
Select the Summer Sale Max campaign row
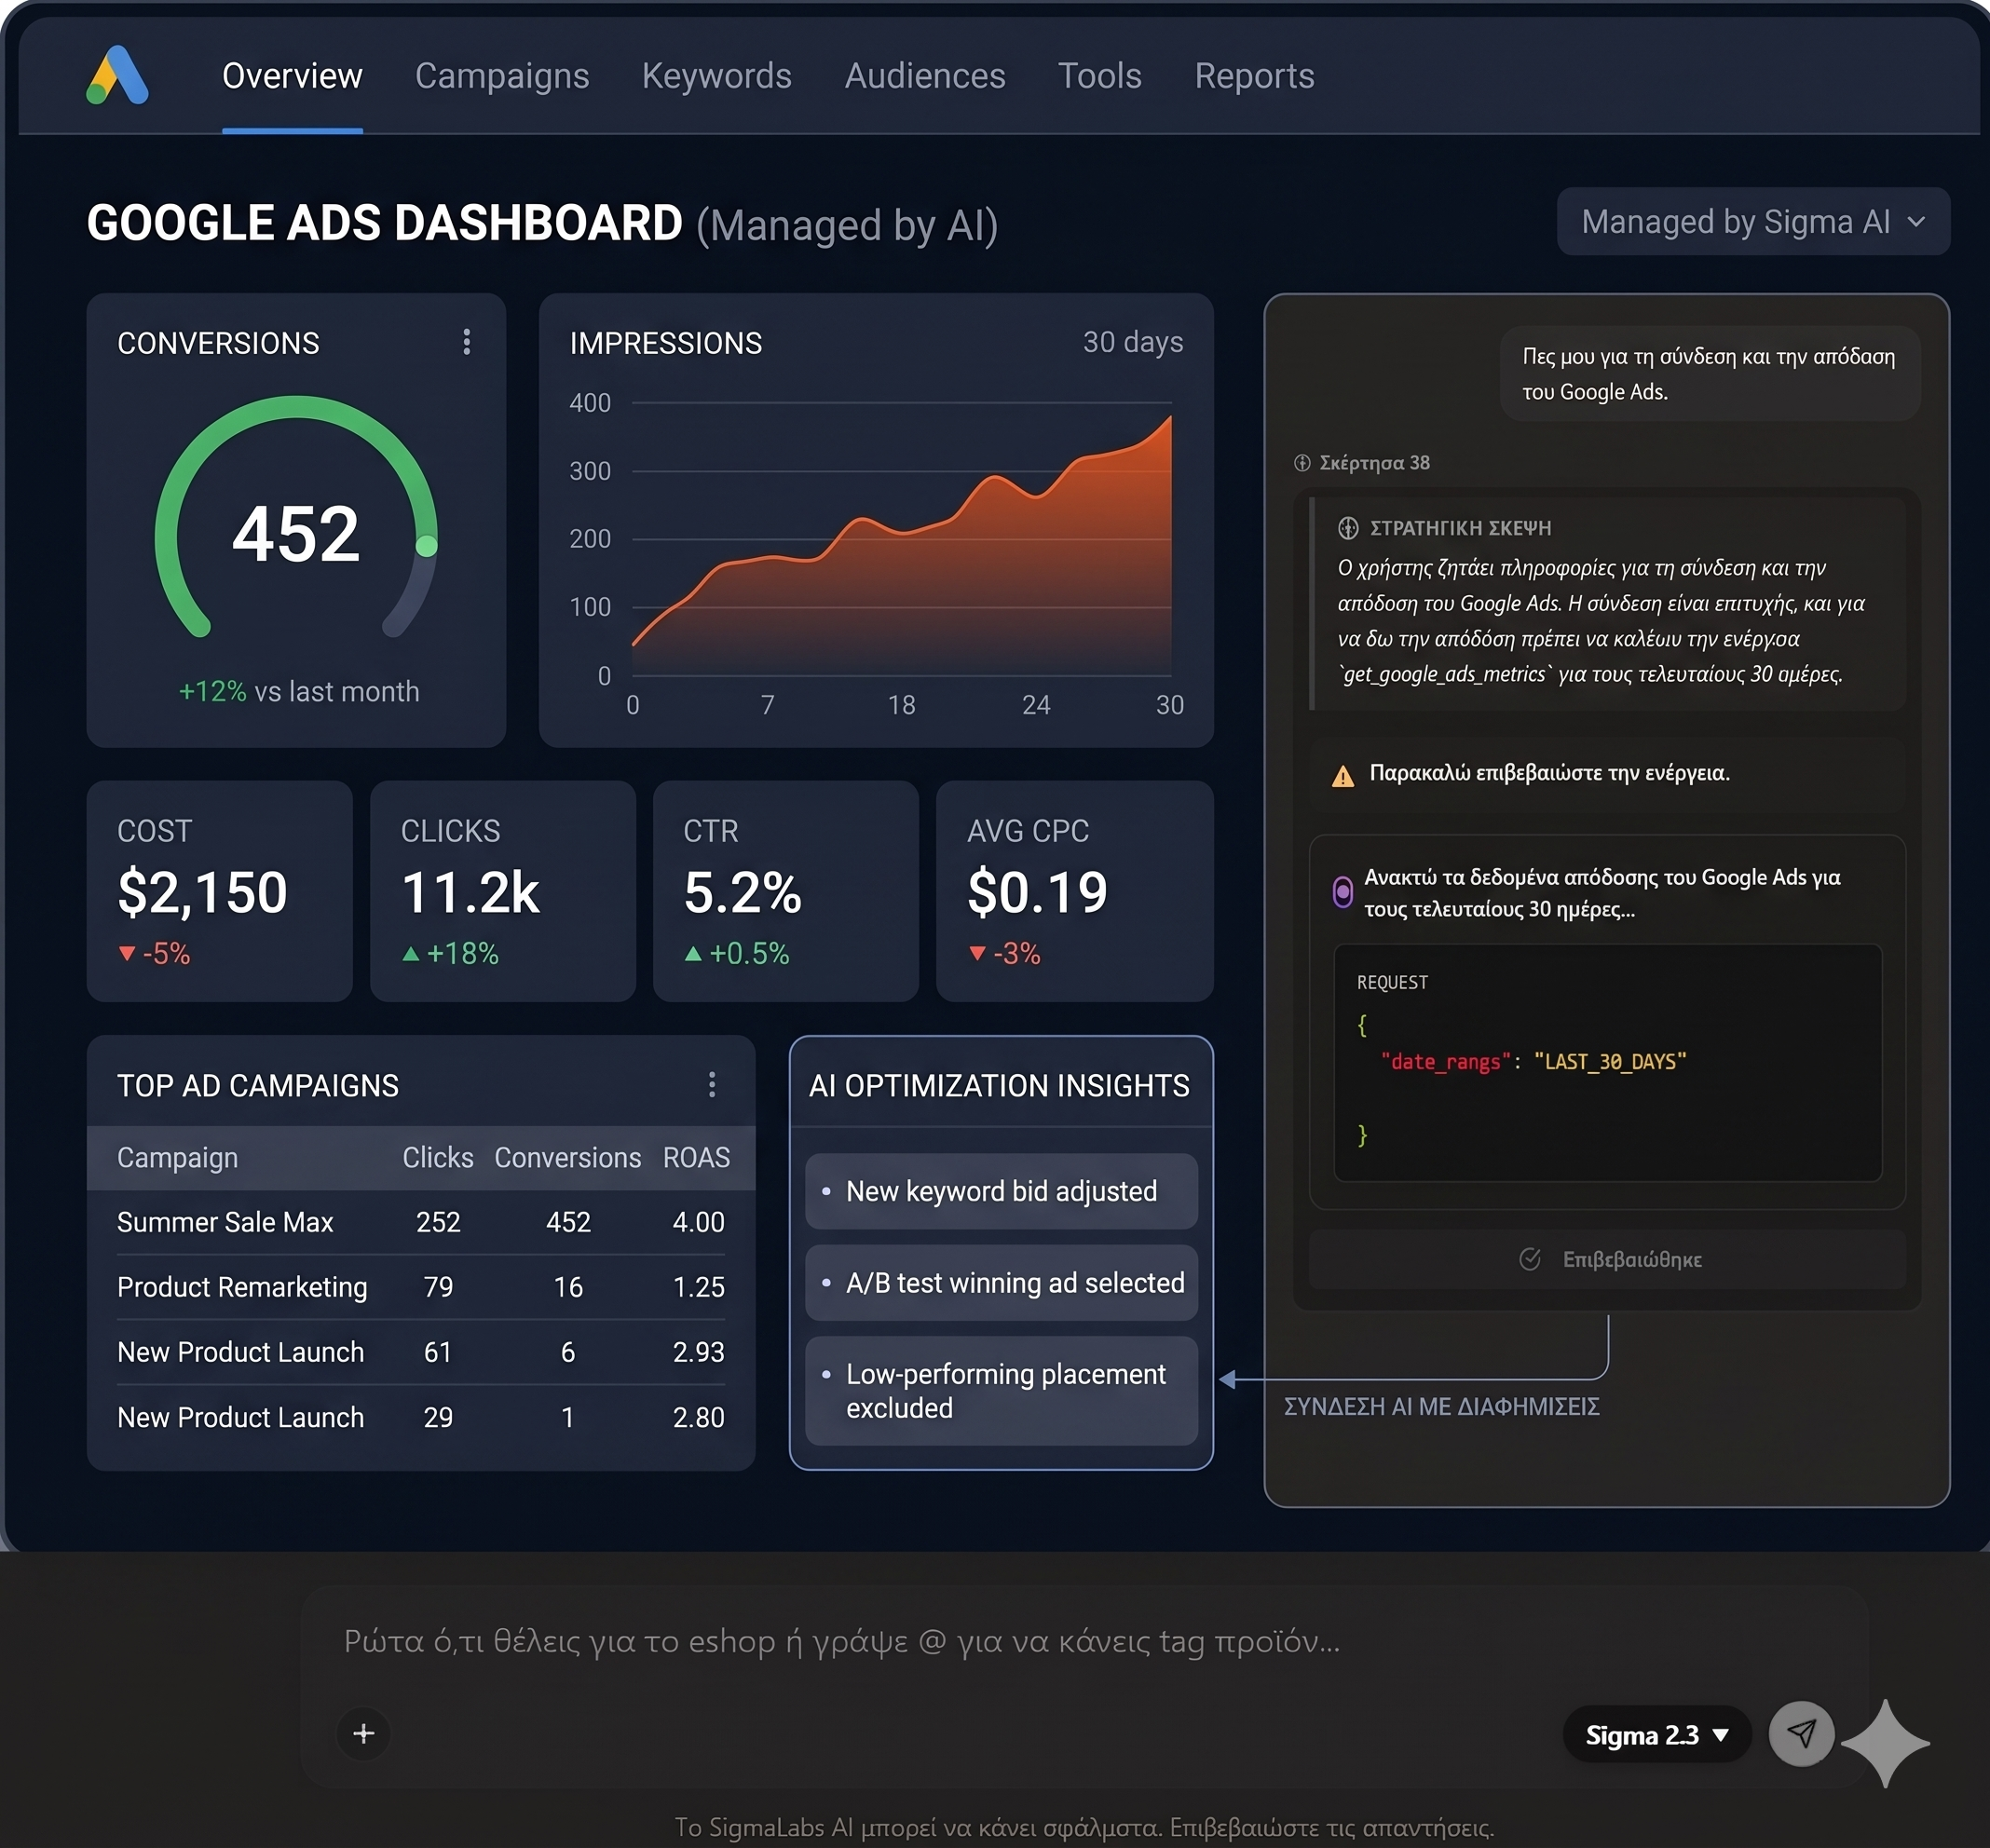[x=421, y=1222]
